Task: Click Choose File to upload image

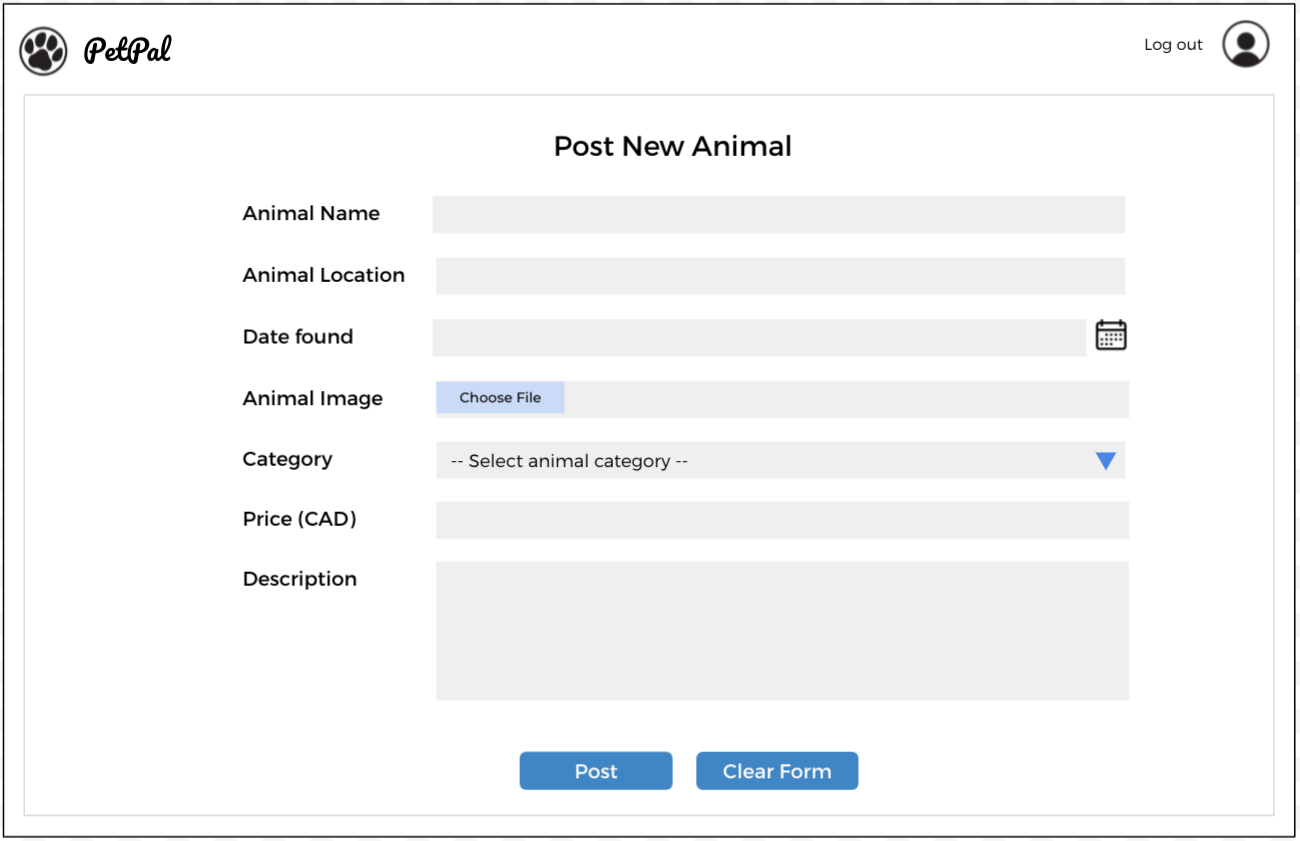Action: (500, 397)
